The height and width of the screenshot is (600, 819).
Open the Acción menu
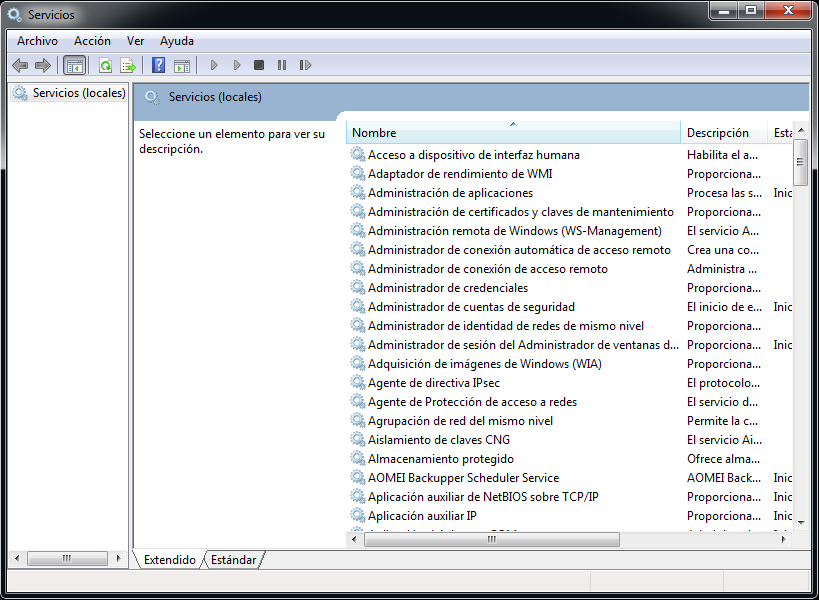[92, 41]
